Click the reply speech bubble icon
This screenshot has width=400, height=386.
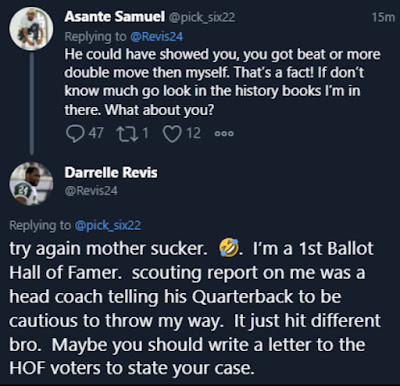[x=75, y=134]
